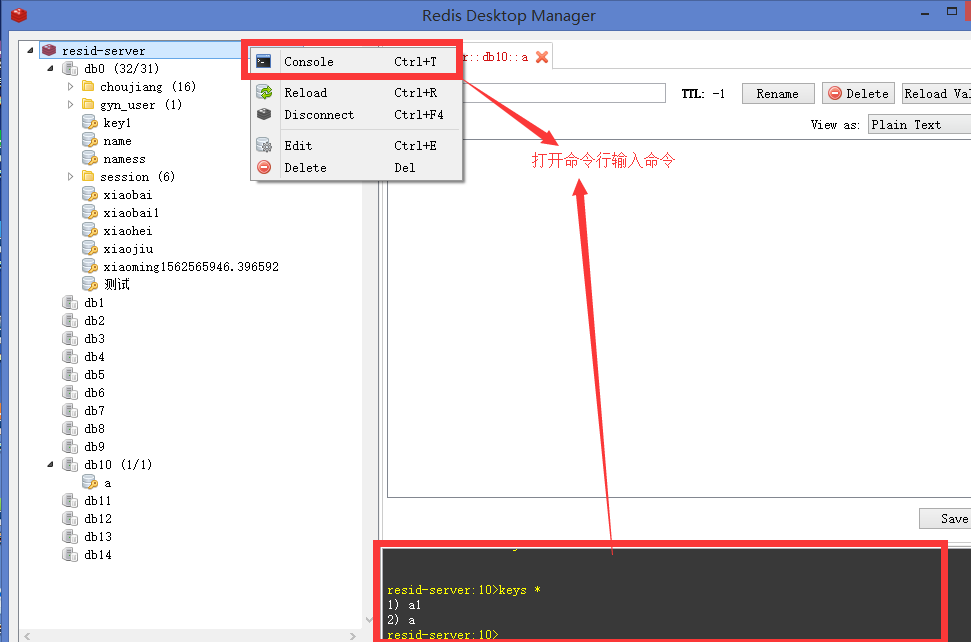Click the Save button

point(946,518)
